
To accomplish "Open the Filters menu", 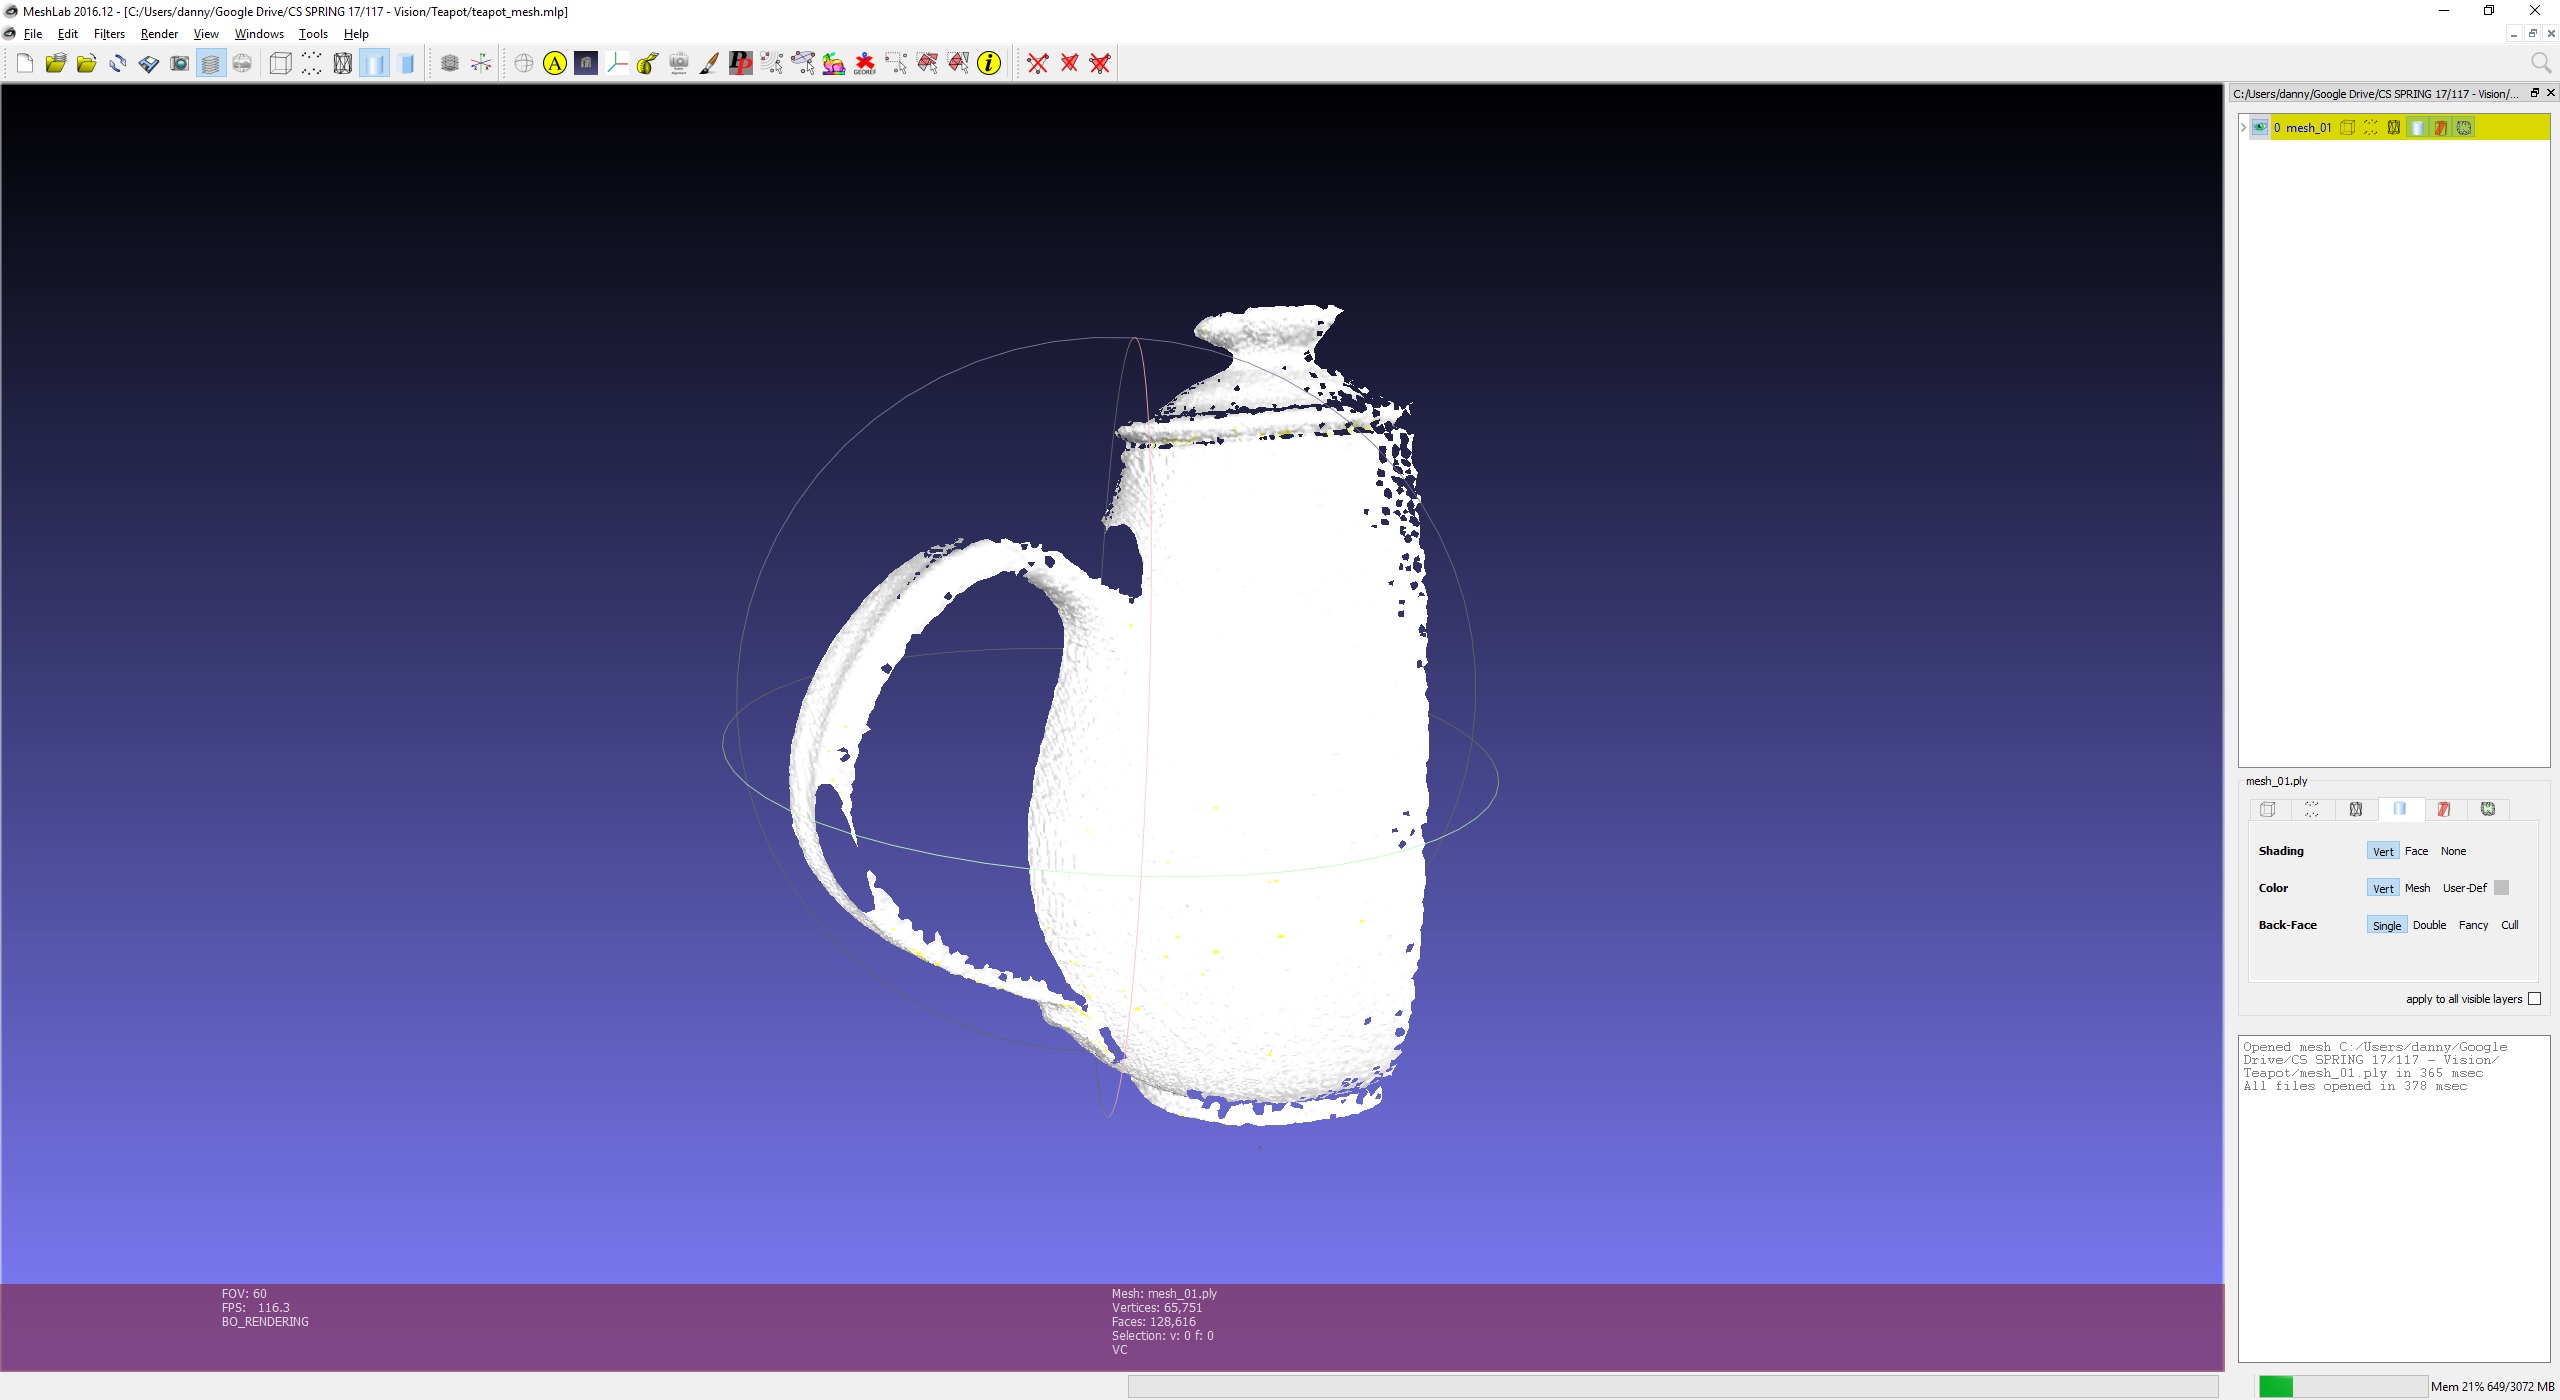I will pyautogui.click(x=109, y=34).
